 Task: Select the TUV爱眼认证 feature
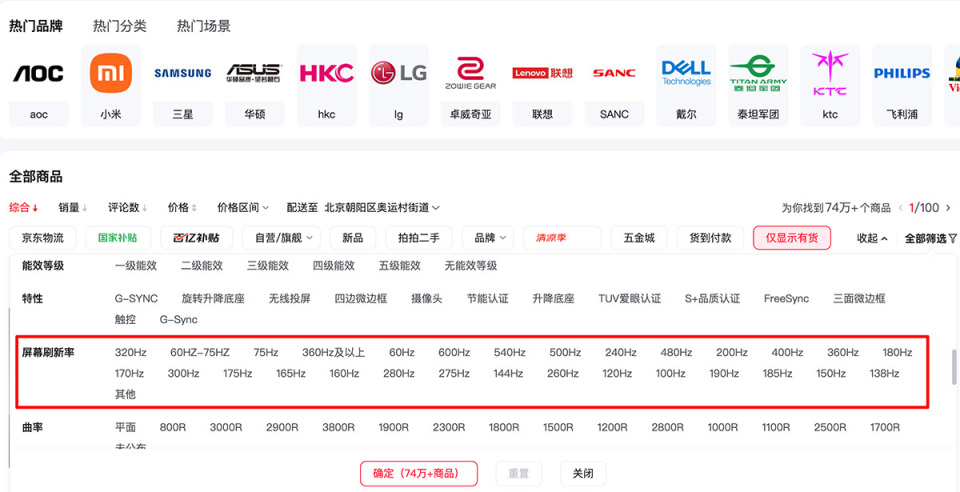pyautogui.click(x=630, y=299)
